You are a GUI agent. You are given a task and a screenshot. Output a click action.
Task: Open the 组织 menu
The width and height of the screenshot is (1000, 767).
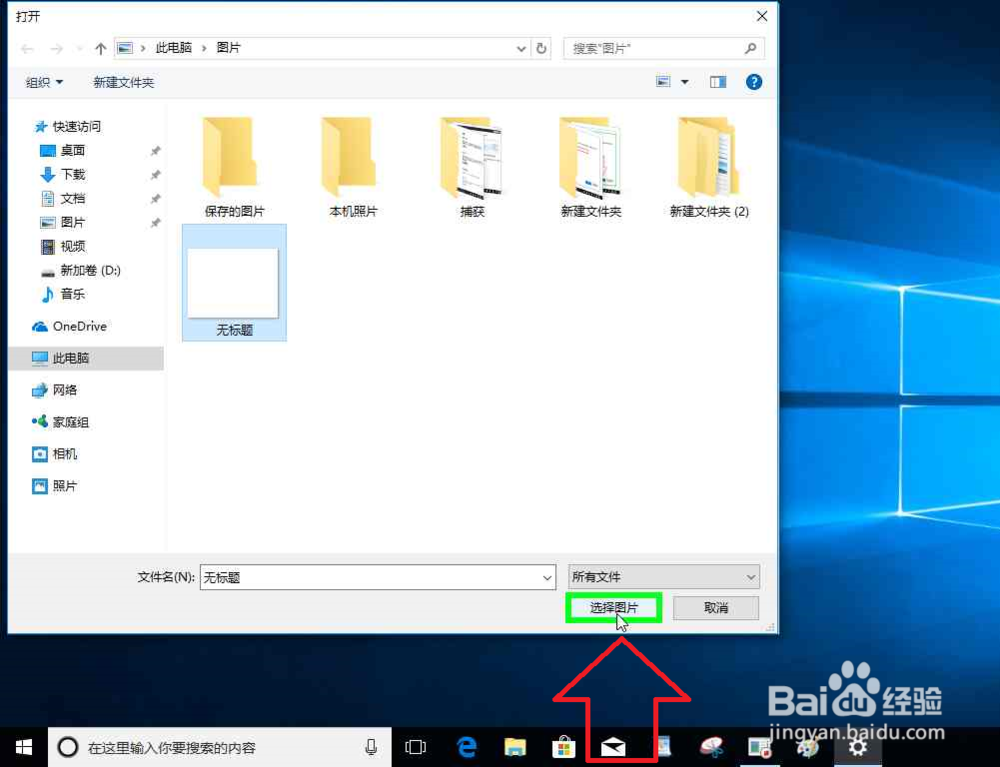point(44,82)
